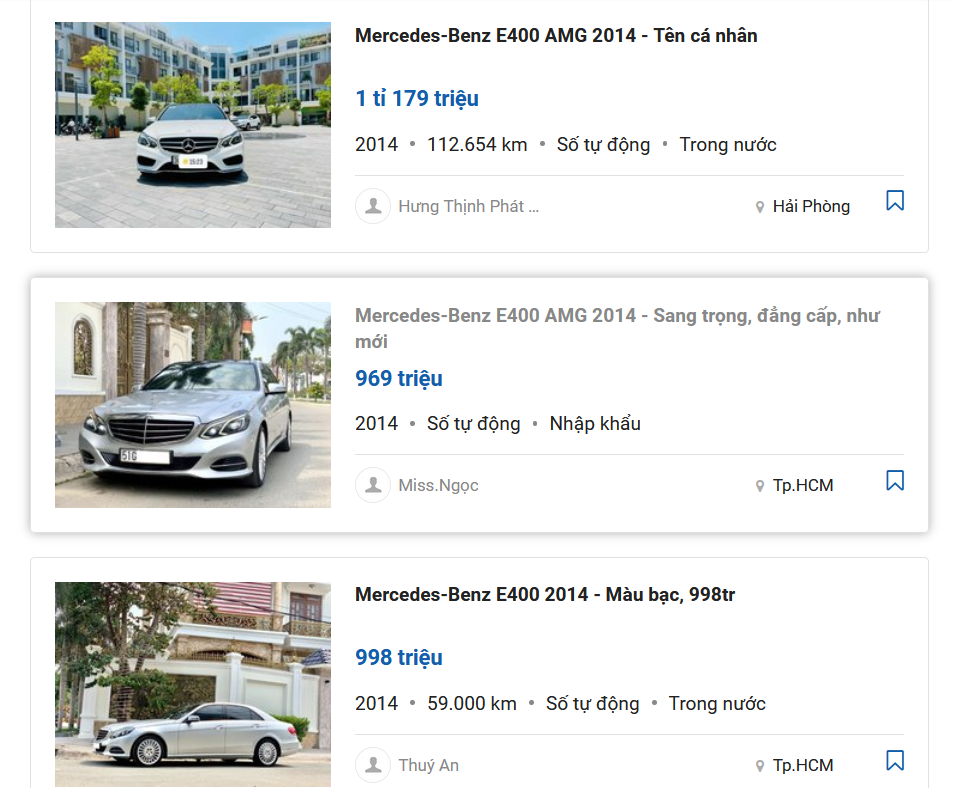This screenshot has width=953, height=788.
Task: Click Miss.Ngọc seller avatar icon
Action: 373,485
